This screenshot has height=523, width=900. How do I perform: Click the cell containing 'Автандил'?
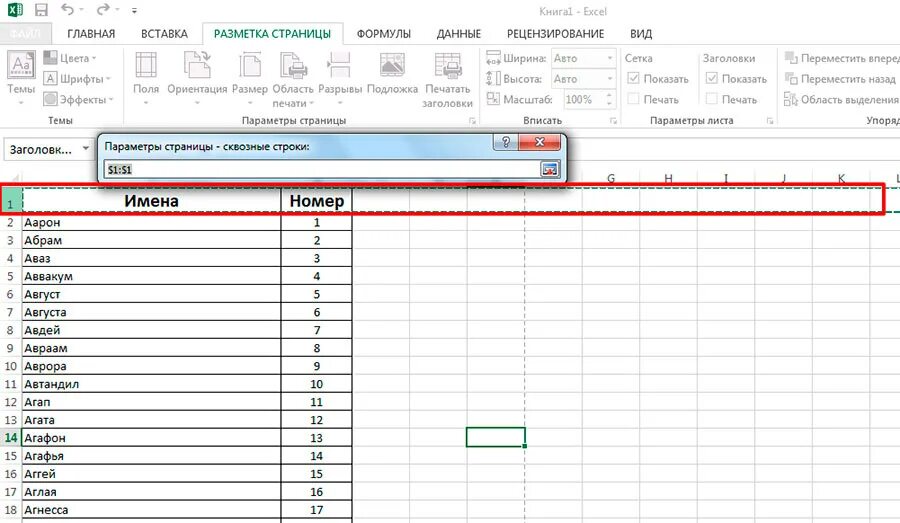[152, 383]
